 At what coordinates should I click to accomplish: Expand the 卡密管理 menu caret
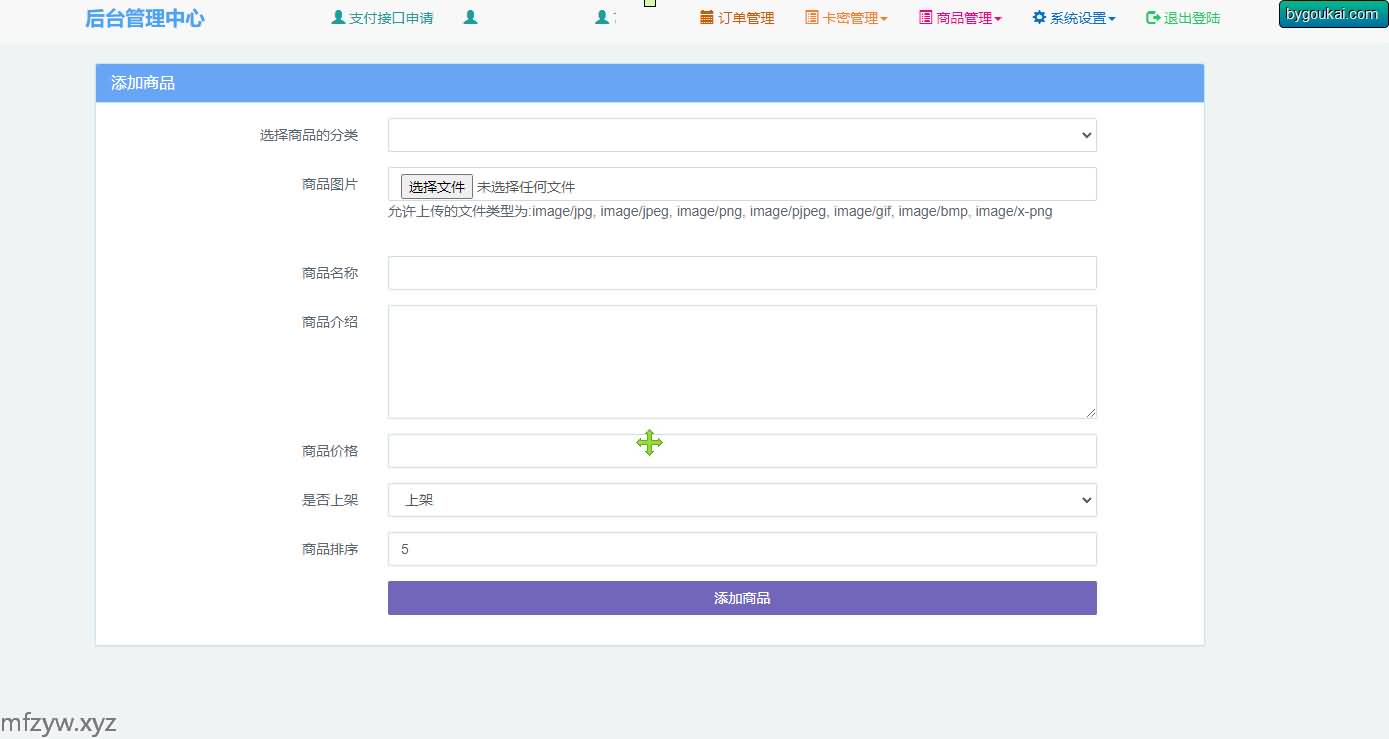884,19
